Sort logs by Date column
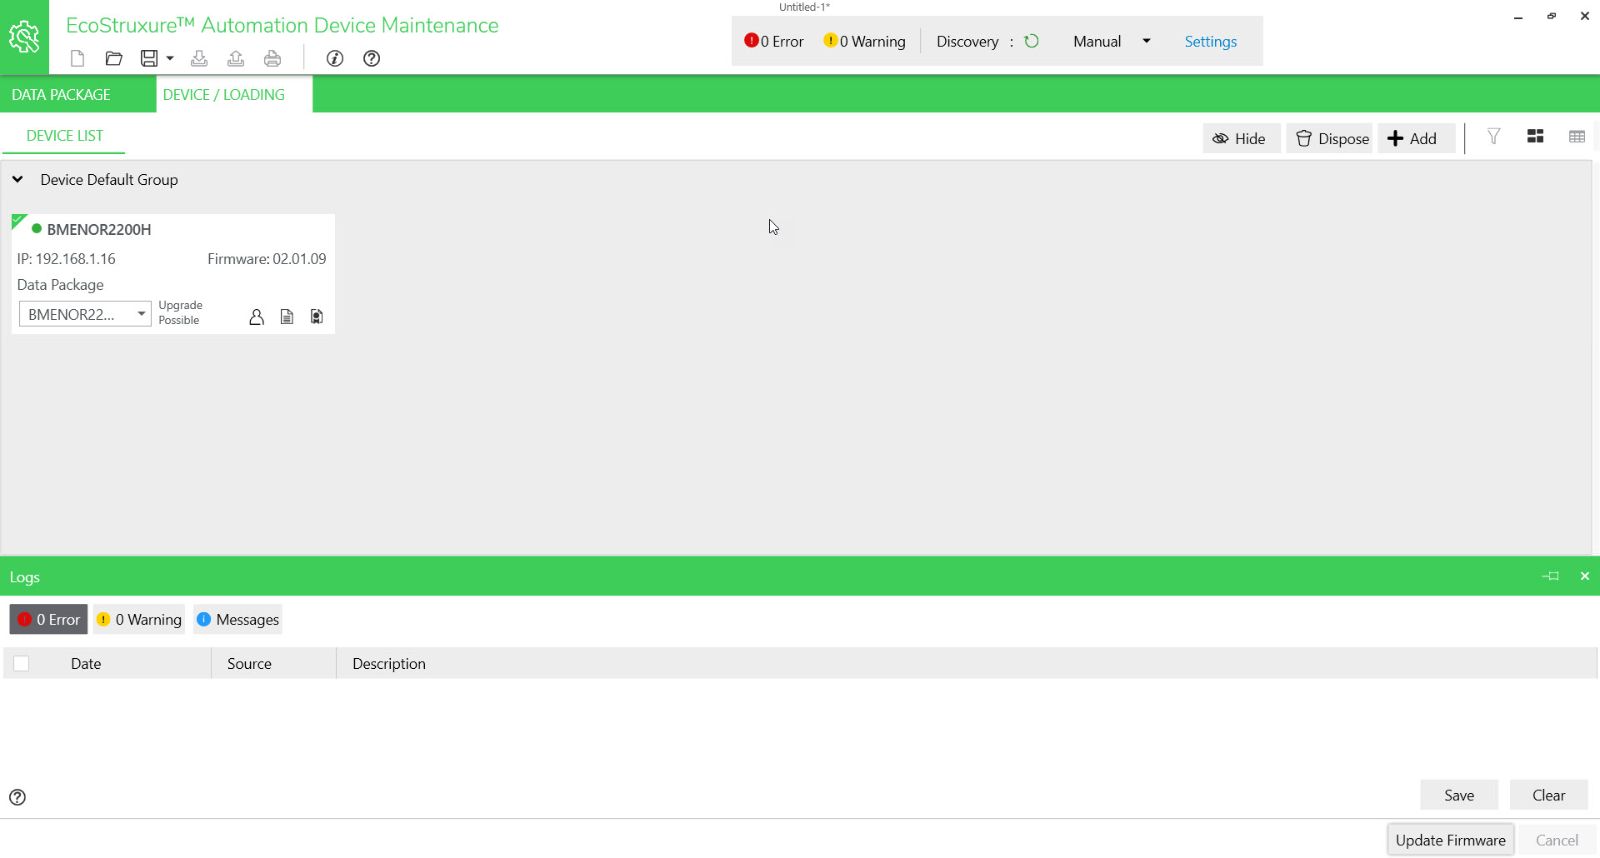Screen dimensions: 1600x858 pyautogui.click(x=86, y=663)
